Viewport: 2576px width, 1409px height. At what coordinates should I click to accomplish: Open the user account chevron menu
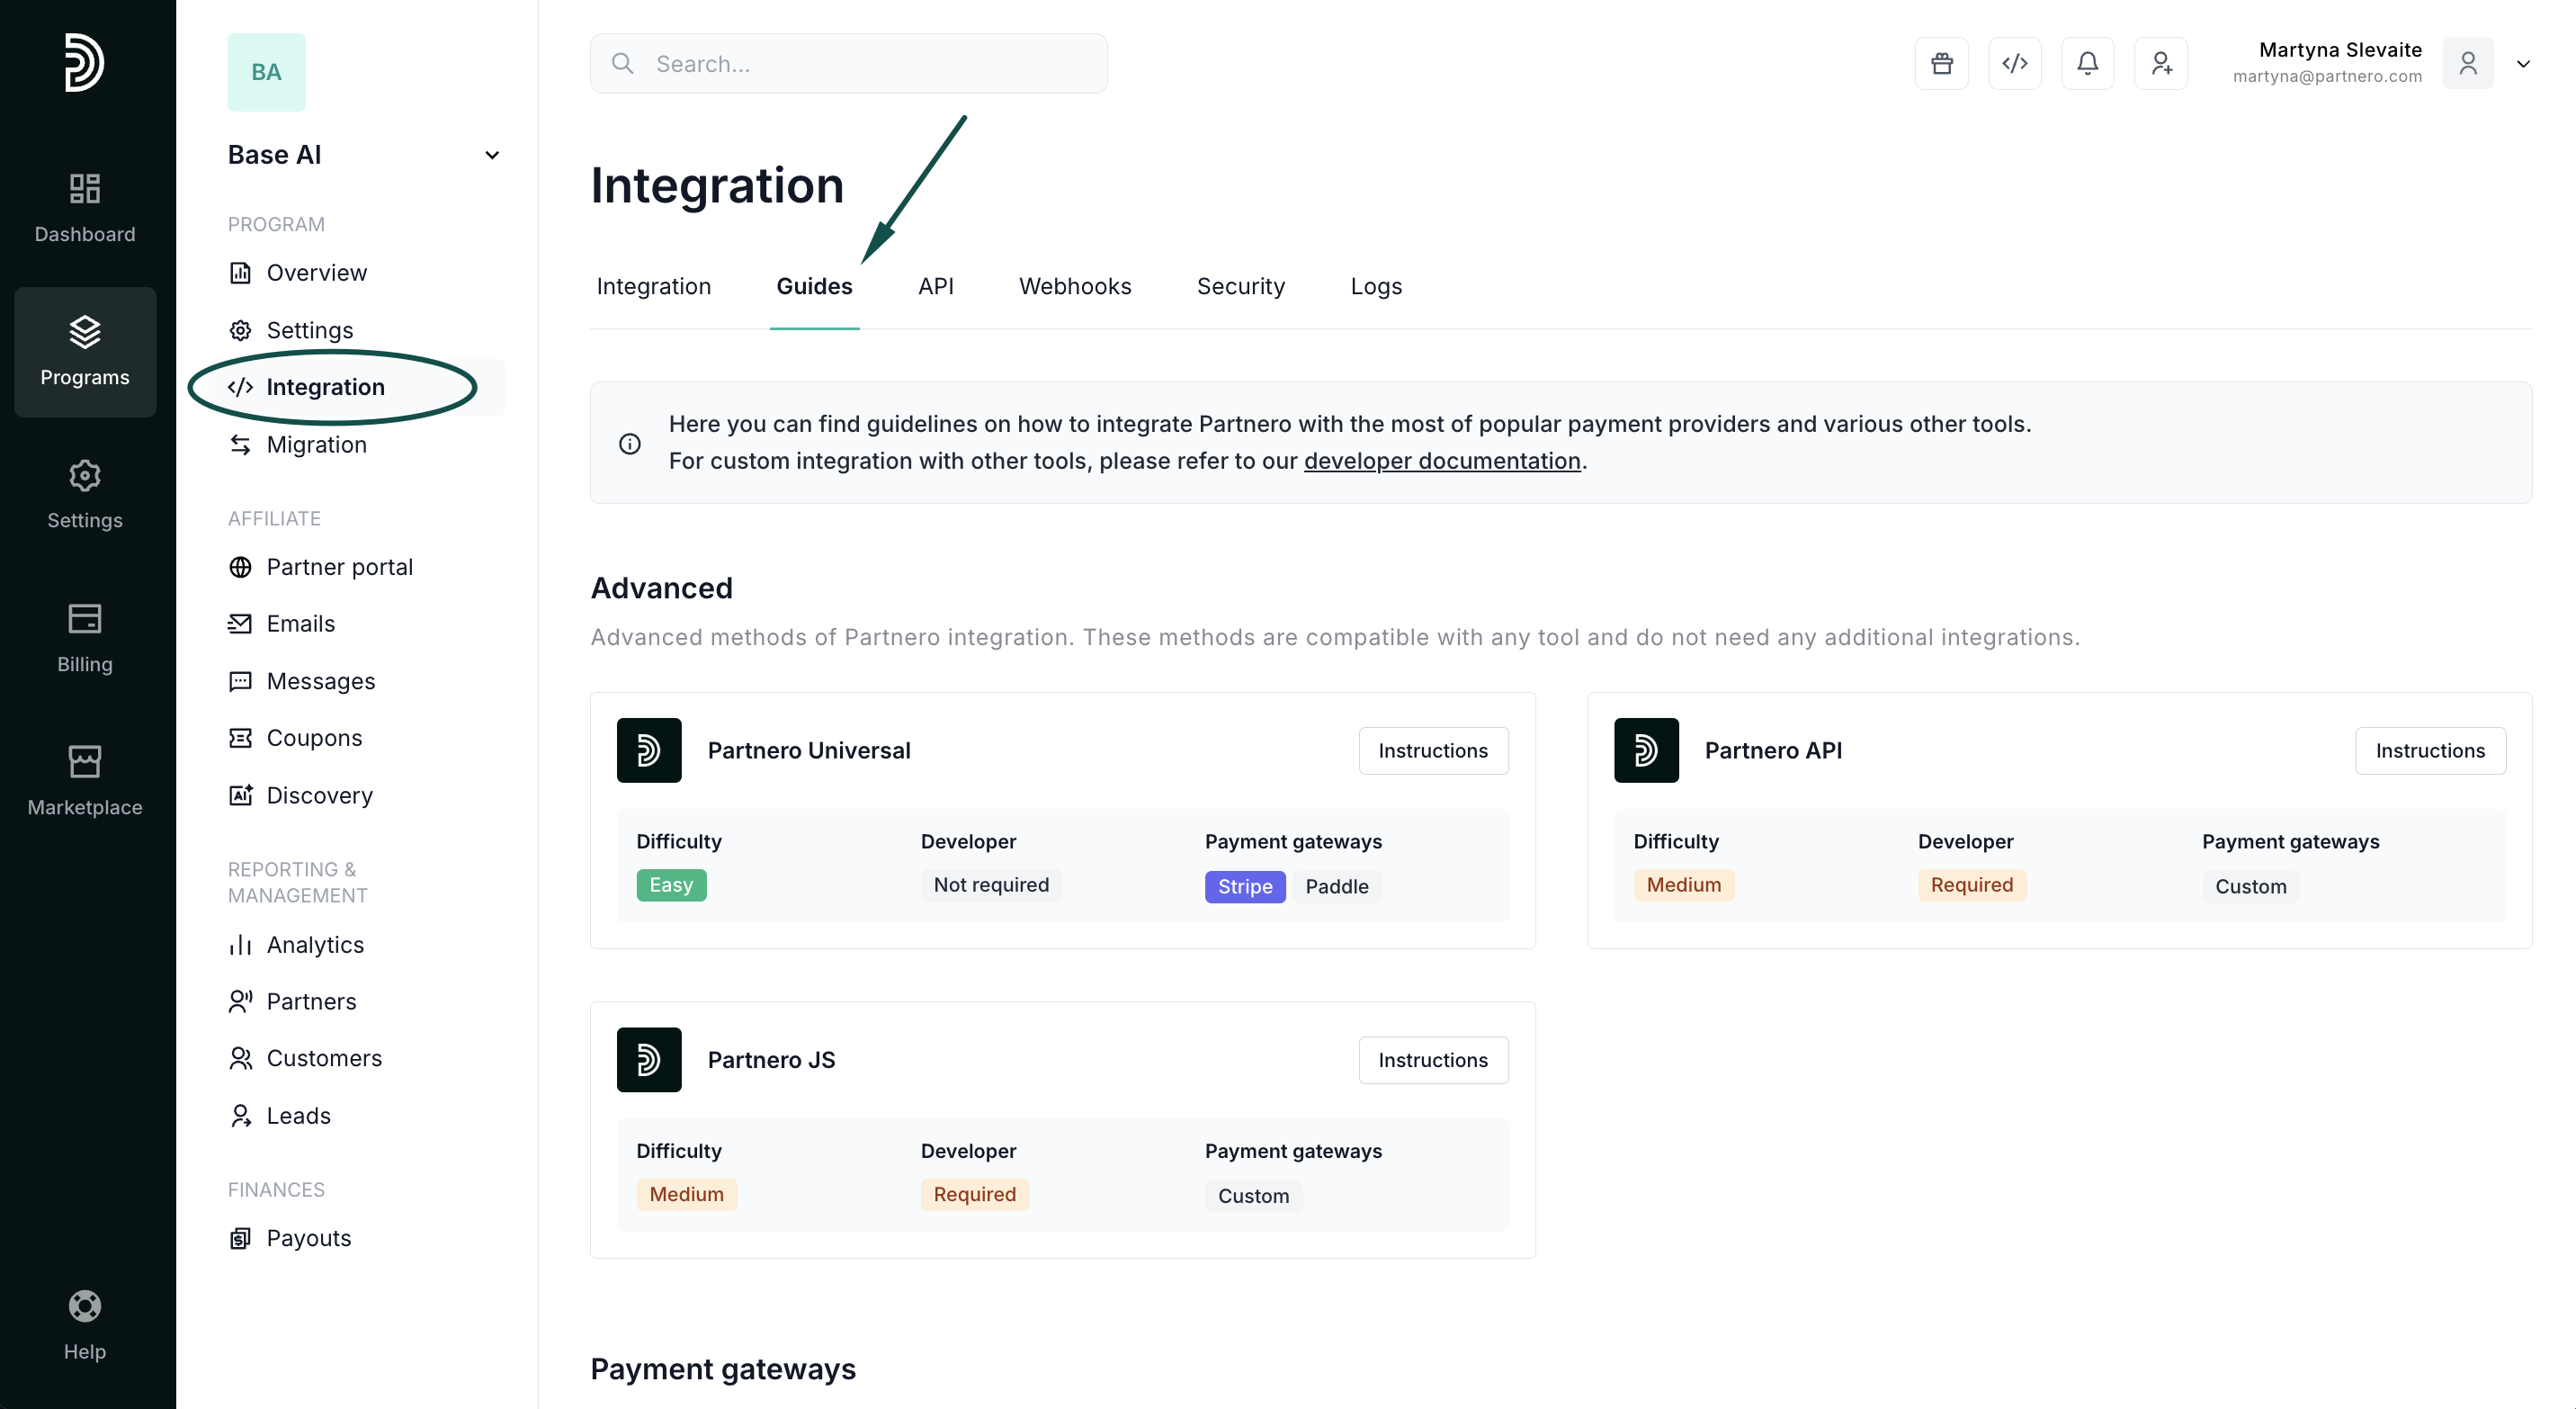pyautogui.click(x=2522, y=64)
